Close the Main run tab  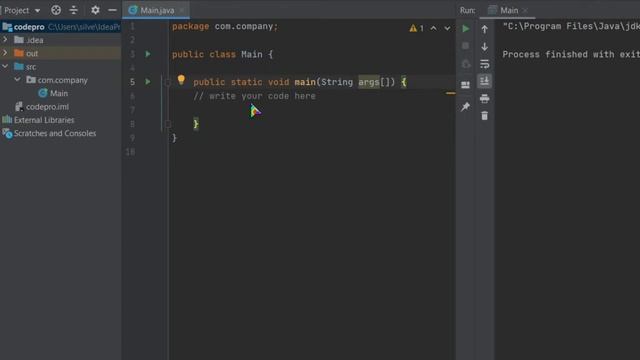525,10
